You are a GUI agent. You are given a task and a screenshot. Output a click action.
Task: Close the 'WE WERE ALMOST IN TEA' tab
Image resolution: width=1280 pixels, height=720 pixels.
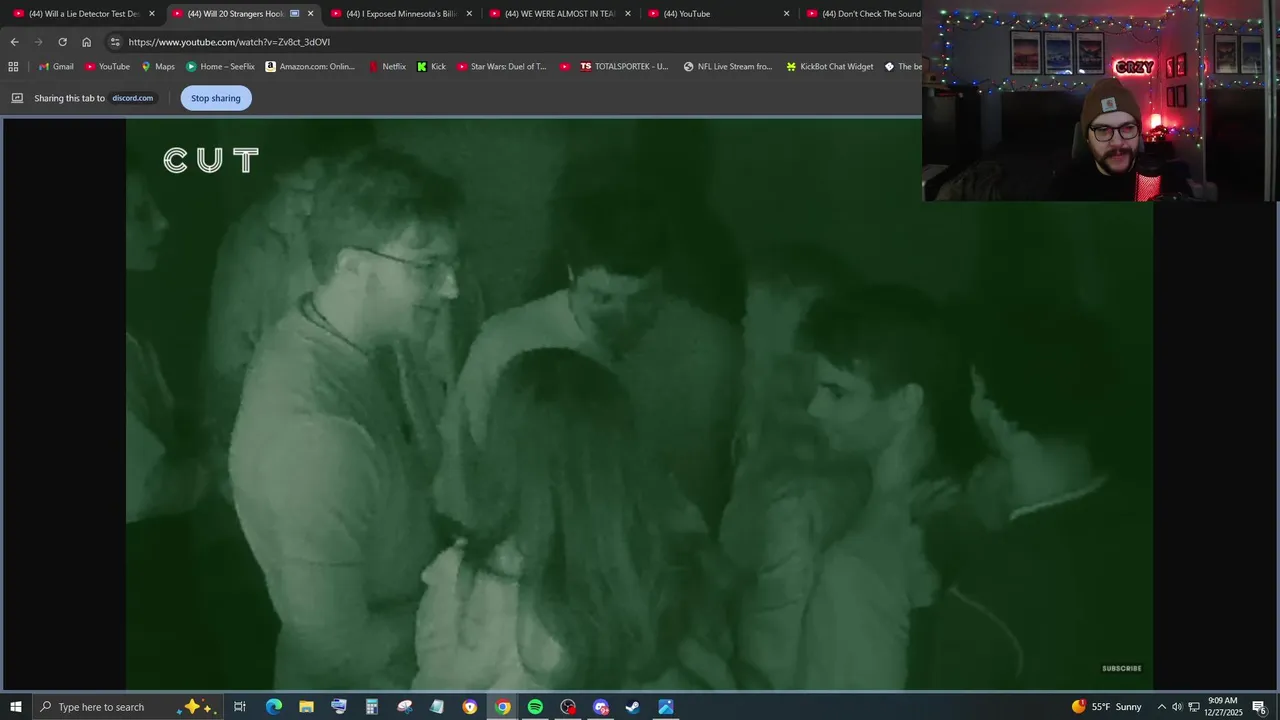[628, 14]
